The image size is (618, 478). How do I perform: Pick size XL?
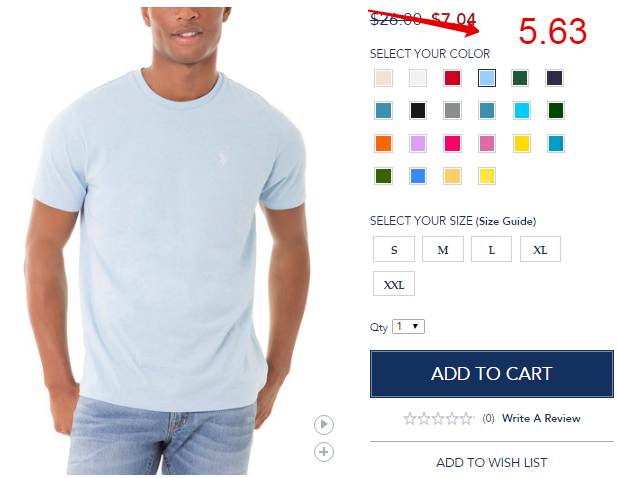click(x=540, y=249)
